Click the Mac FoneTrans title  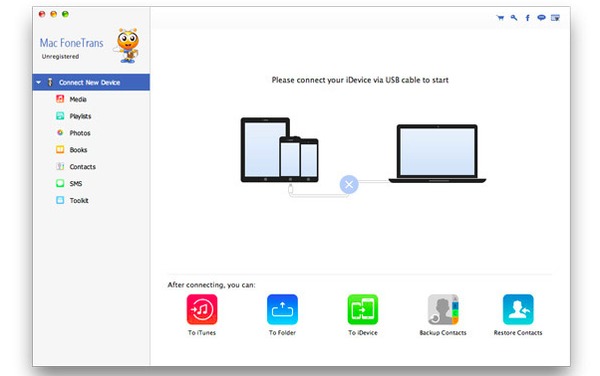tap(72, 43)
